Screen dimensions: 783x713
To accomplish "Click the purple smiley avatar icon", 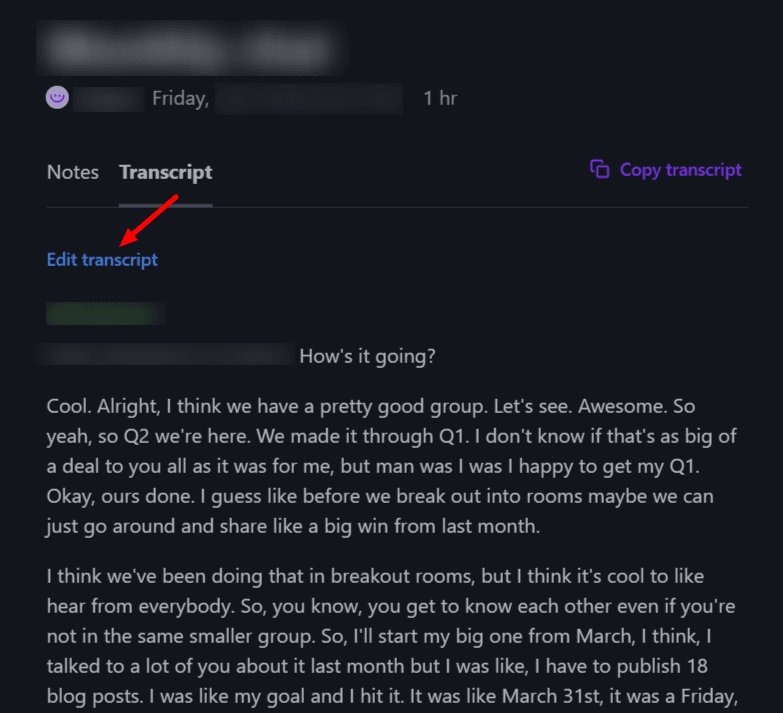I will click(x=57, y=97).
